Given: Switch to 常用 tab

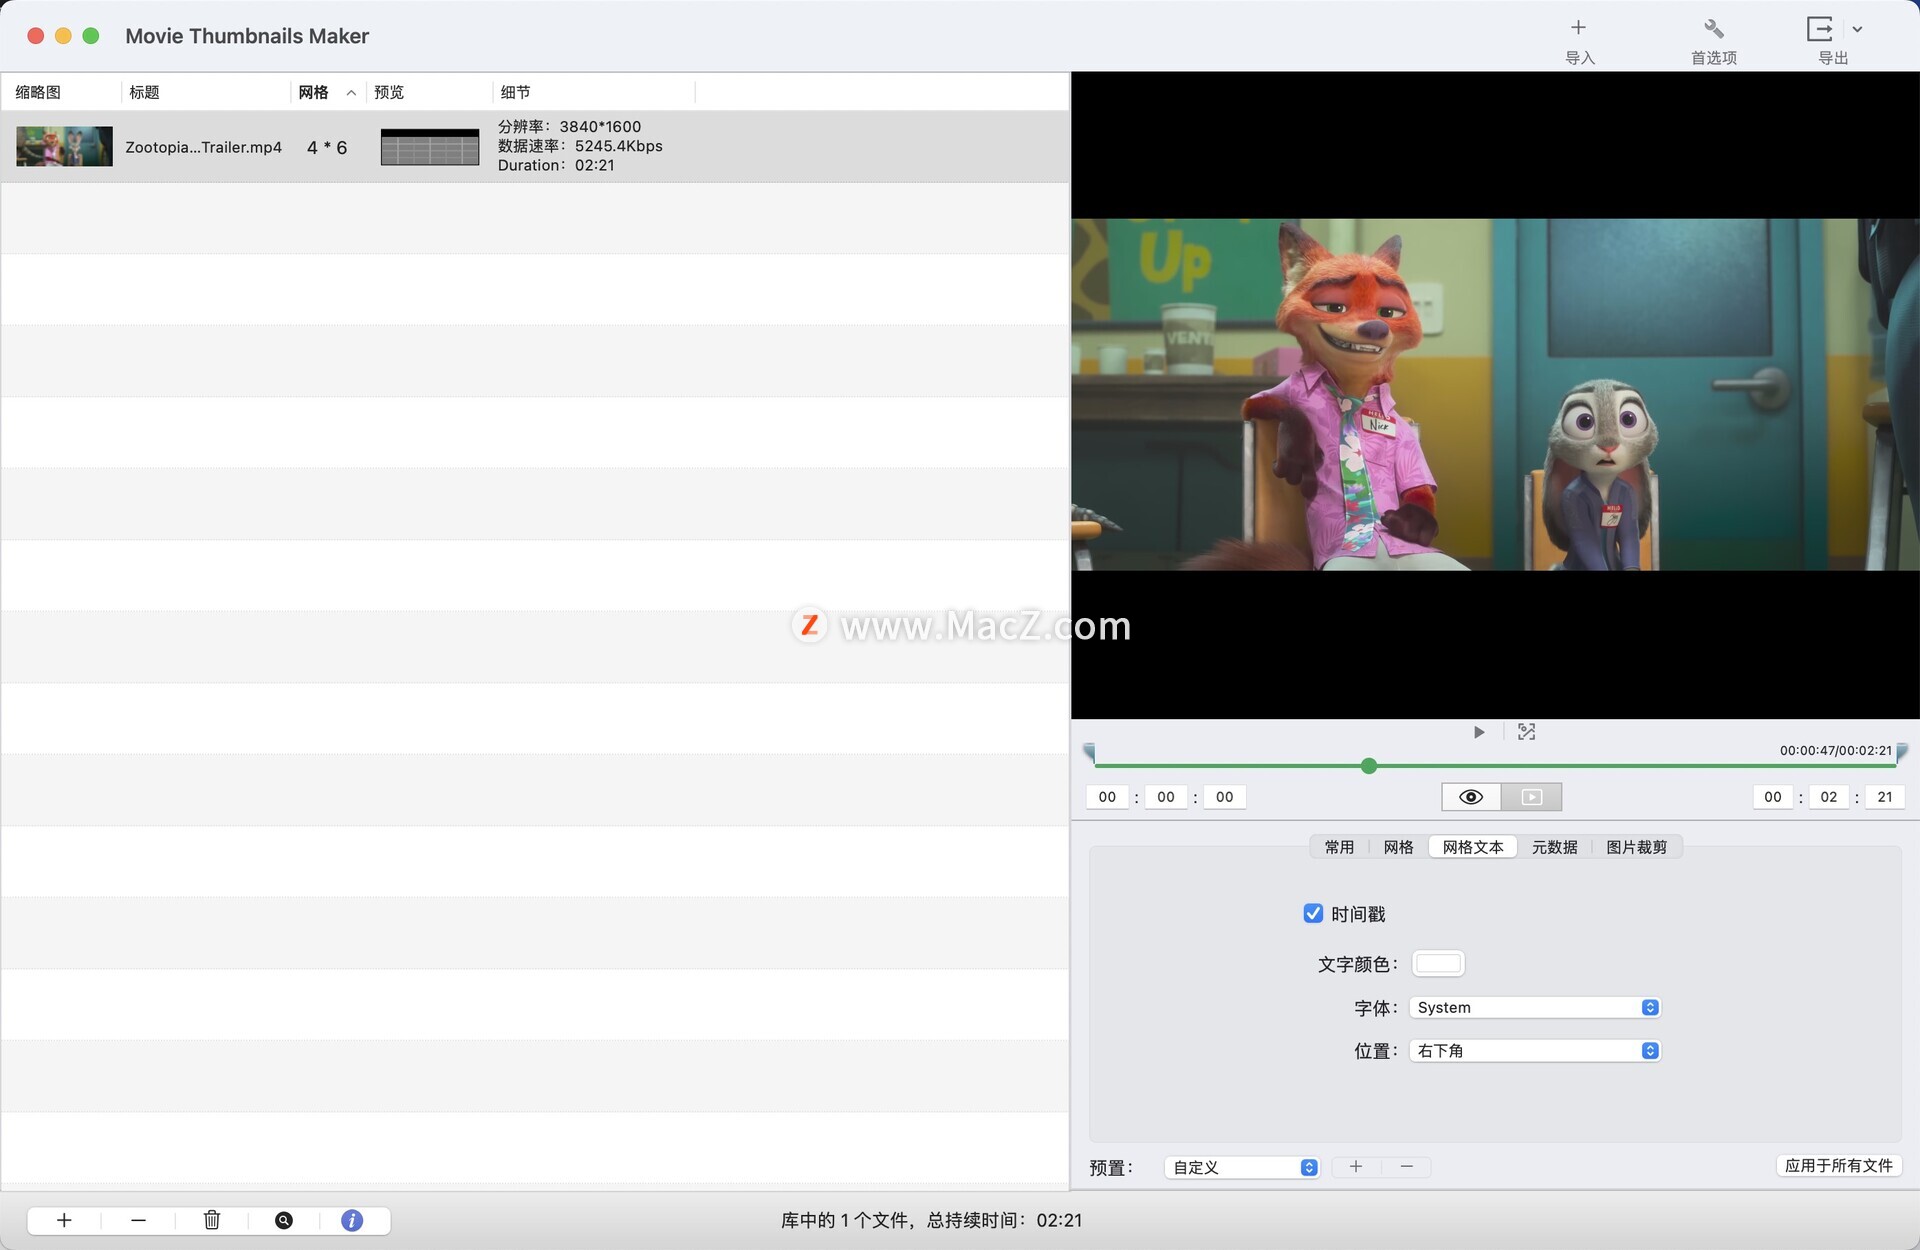Looking at the screenshot, I should point(1339,847).
